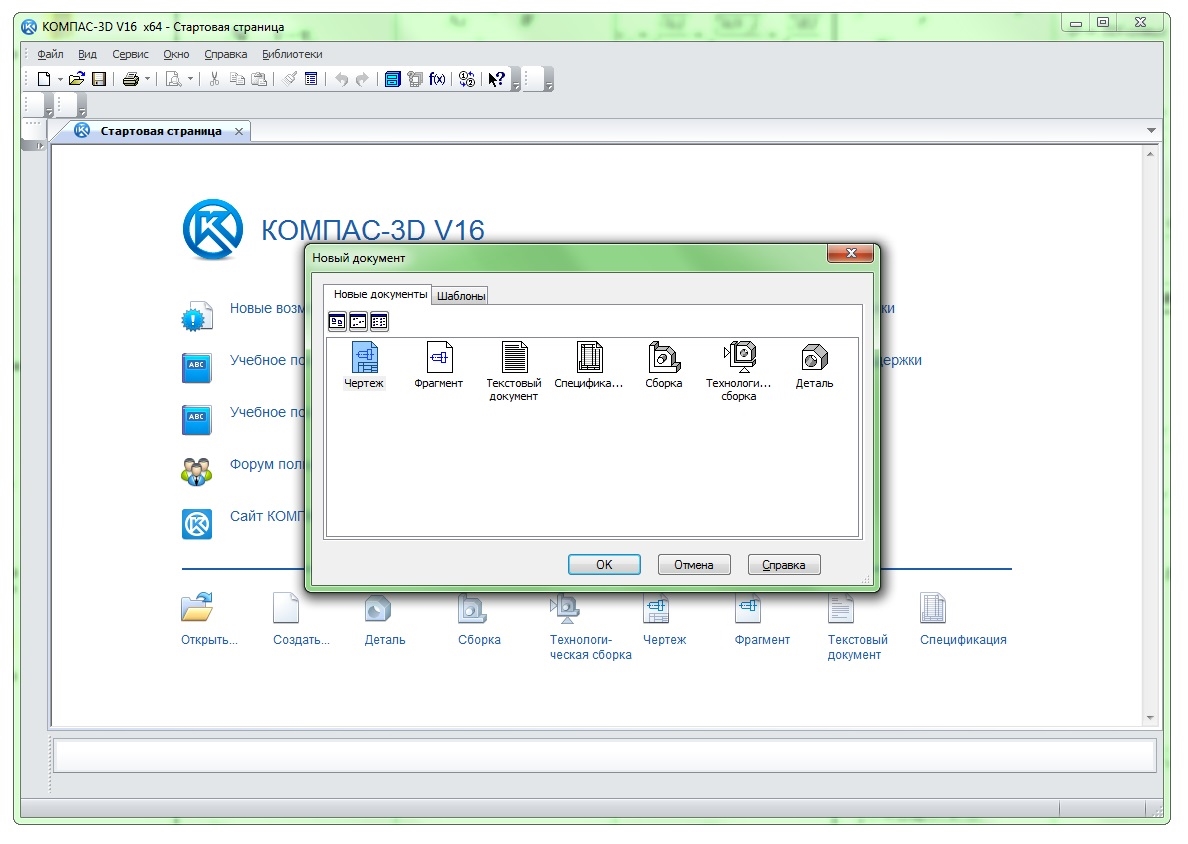1188x844 pixels.
Task: Open the document tabs list arrow
Action: click(1151, 131)
